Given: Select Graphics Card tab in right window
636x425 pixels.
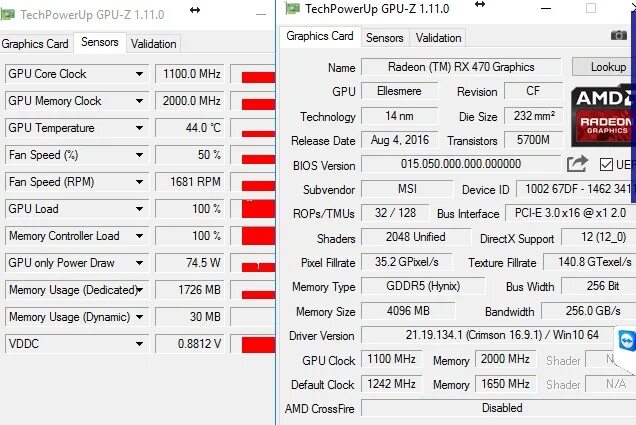Looking at the screenshot, I should pos(320,36).
